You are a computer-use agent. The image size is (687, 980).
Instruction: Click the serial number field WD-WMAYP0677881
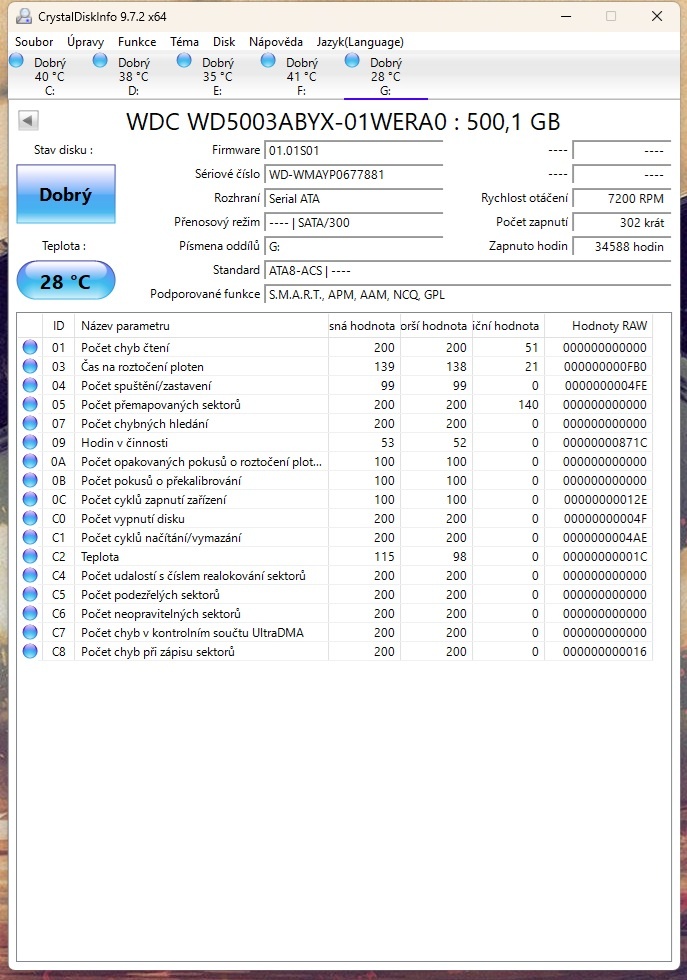pyautogui.click(x=354, y=174)
